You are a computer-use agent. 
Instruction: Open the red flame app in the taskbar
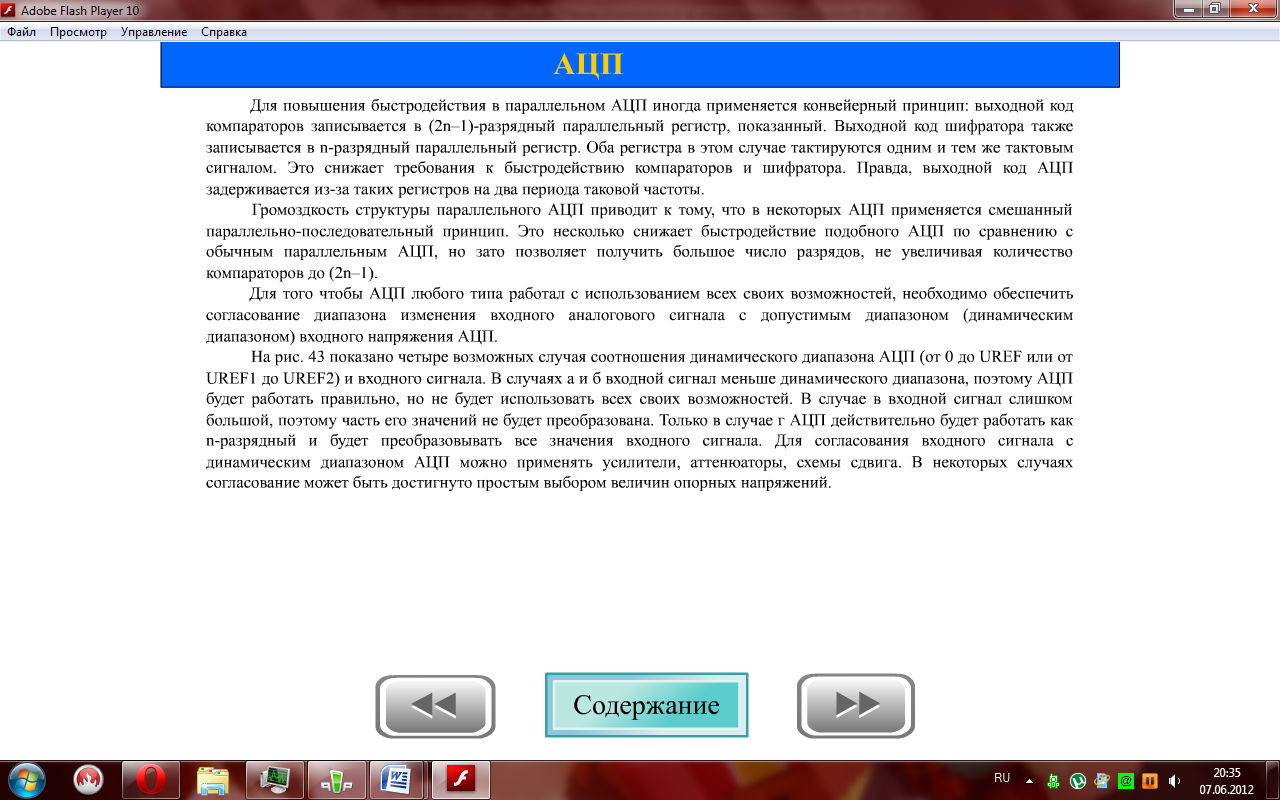pos(89,779)
